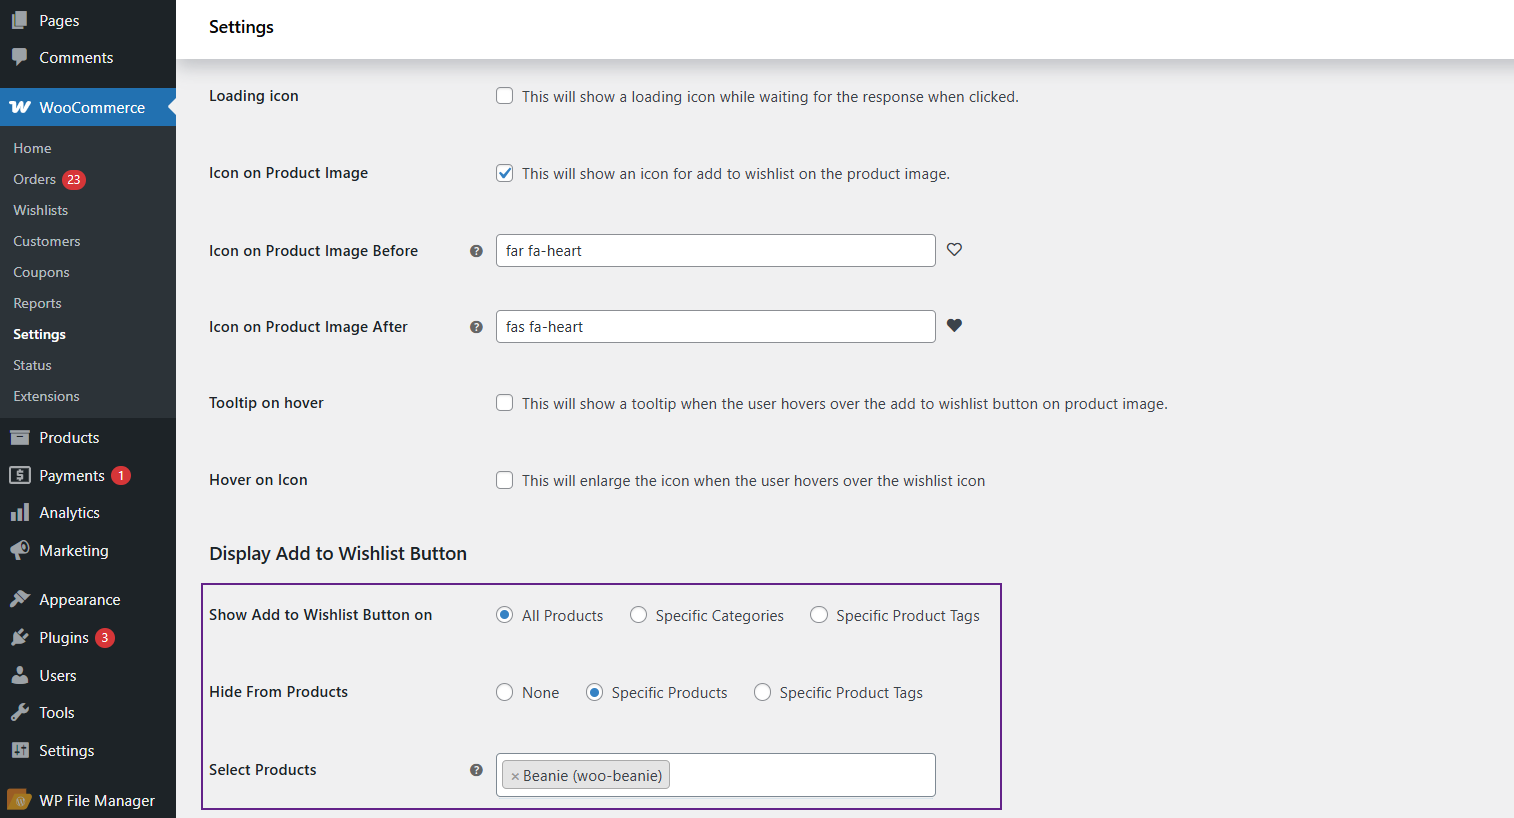
Task: Select the Specific Categories radio button
Action: pos(638,615)
